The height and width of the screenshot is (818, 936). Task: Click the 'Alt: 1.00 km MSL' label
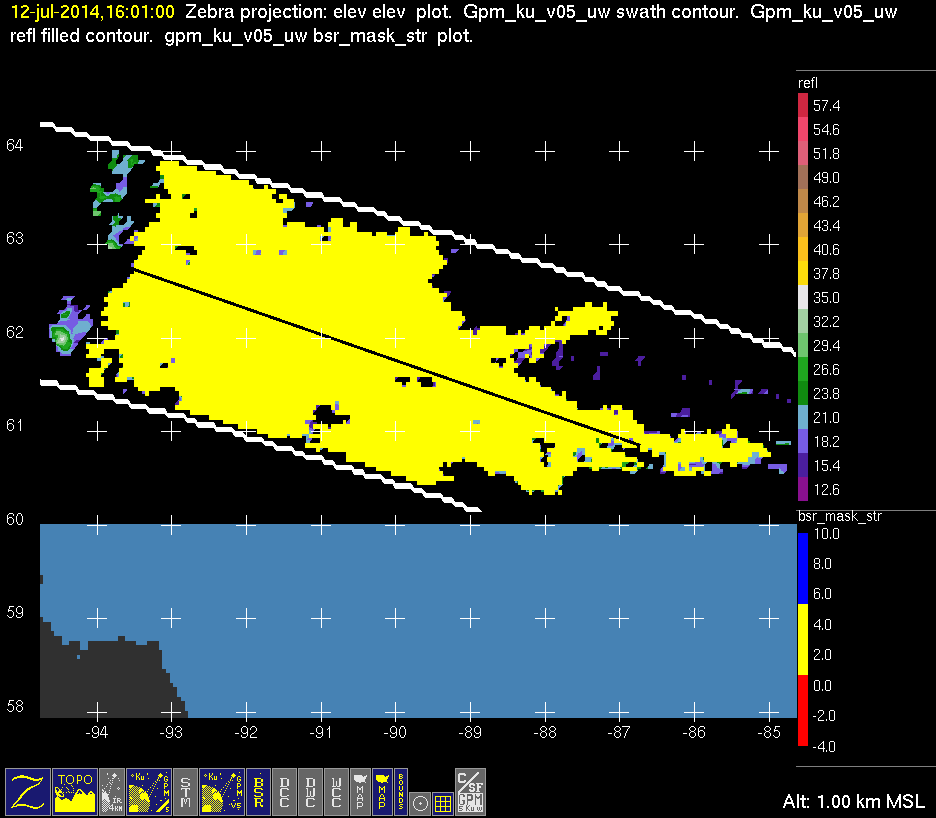point(854,801)
